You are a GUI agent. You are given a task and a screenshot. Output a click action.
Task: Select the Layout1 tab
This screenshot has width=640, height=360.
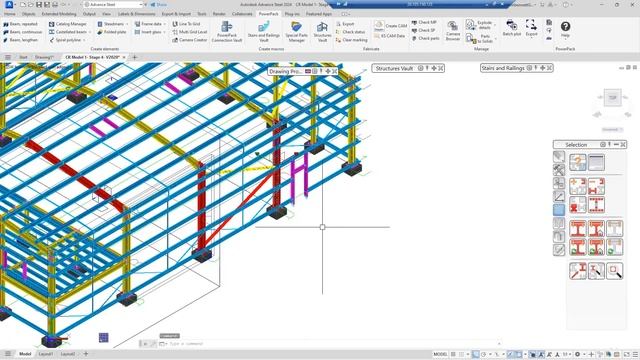46,354
